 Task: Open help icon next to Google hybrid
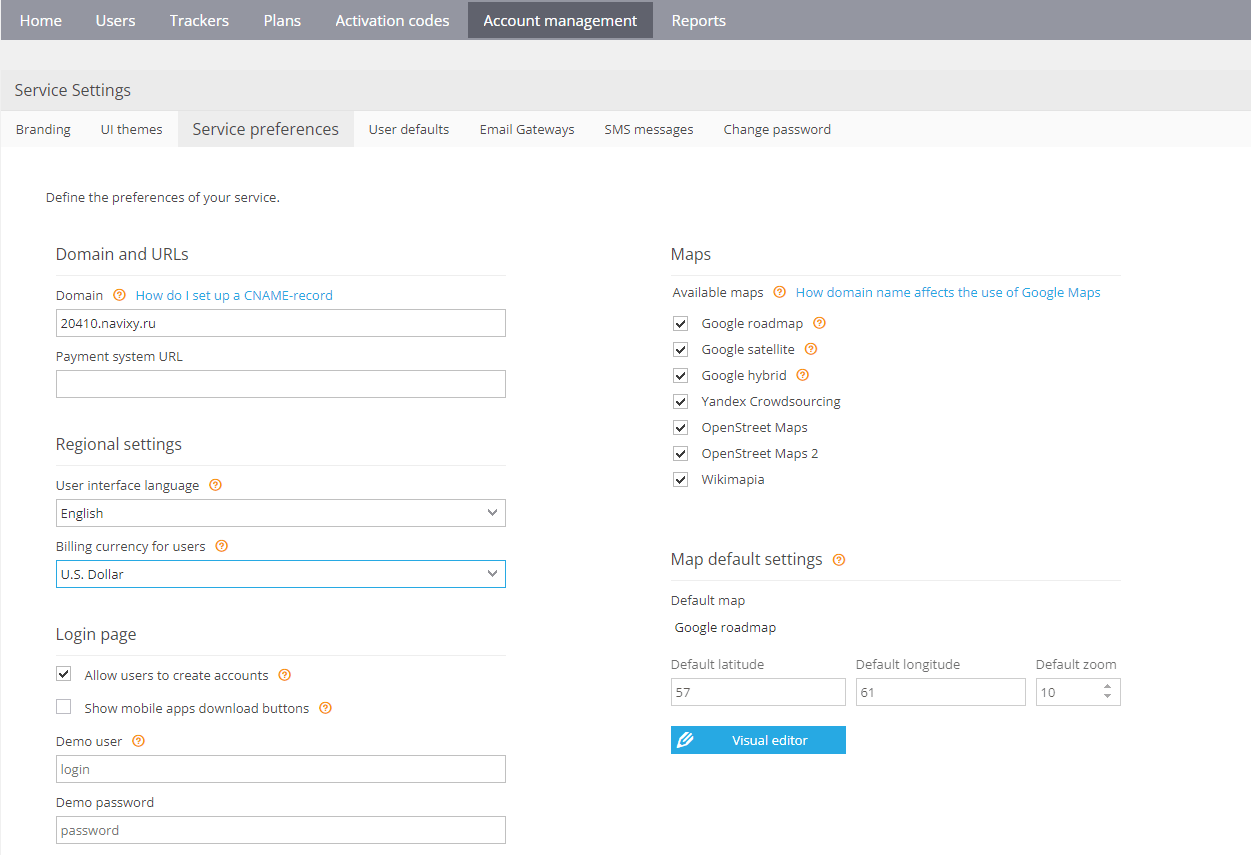click(x=802, y=375)
